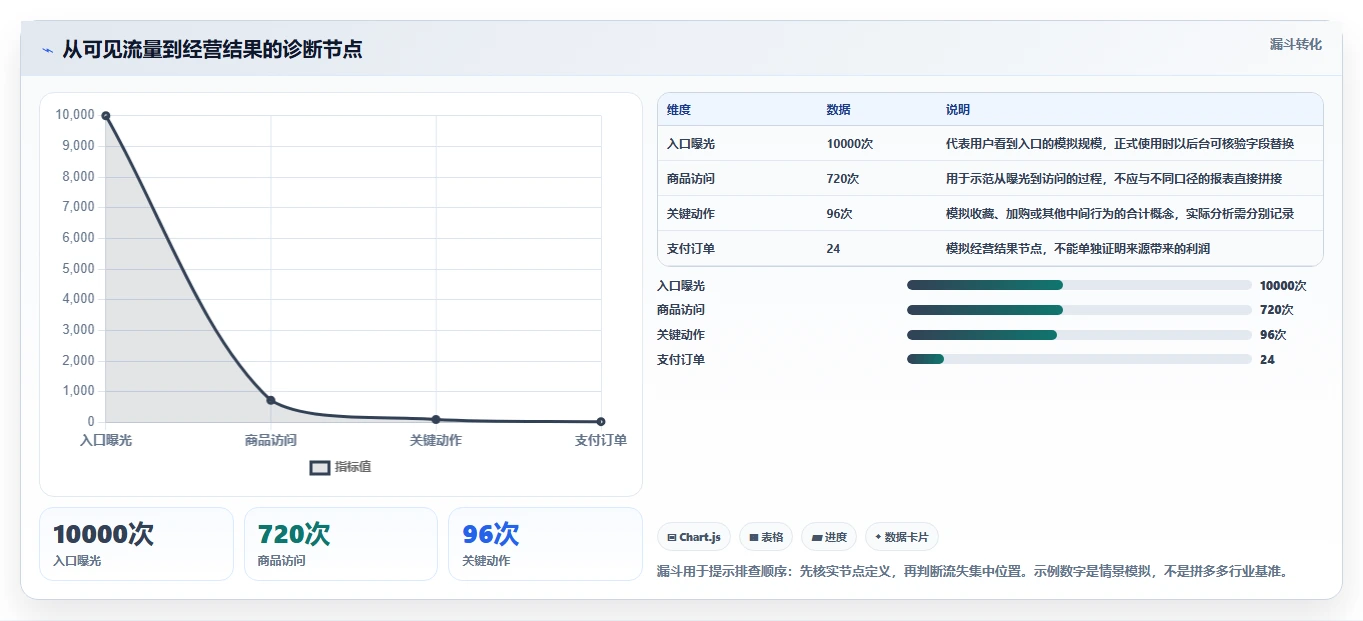1363x621 pixels.
Task: Click the 10,000 y-axis label
Action: tap(76, 115)
